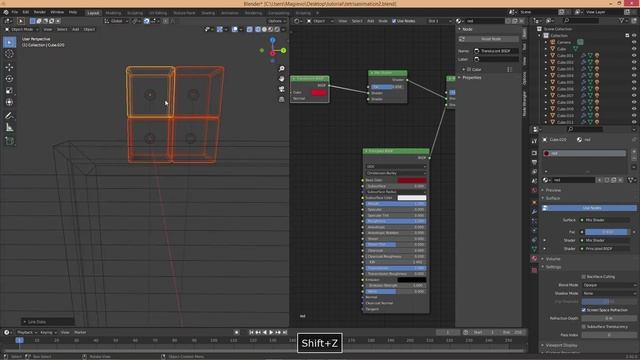The width and height of the screenshot is (640, 360).
Task: Open the Tool properties tab icon
Action: coord(534,141)
